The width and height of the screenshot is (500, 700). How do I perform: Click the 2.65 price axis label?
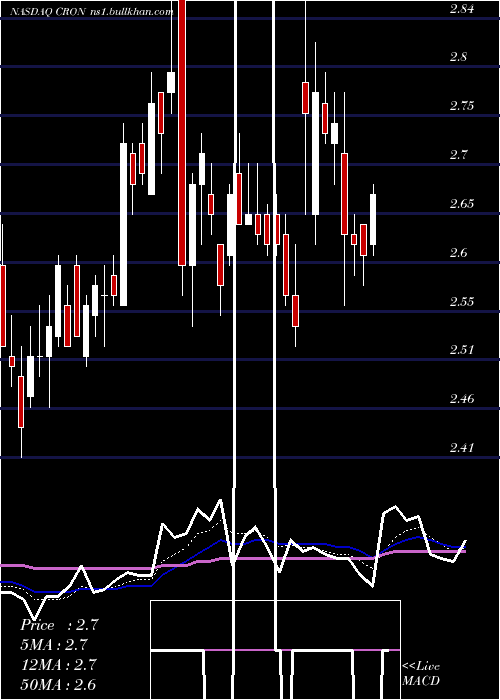[x=462, y=204]
